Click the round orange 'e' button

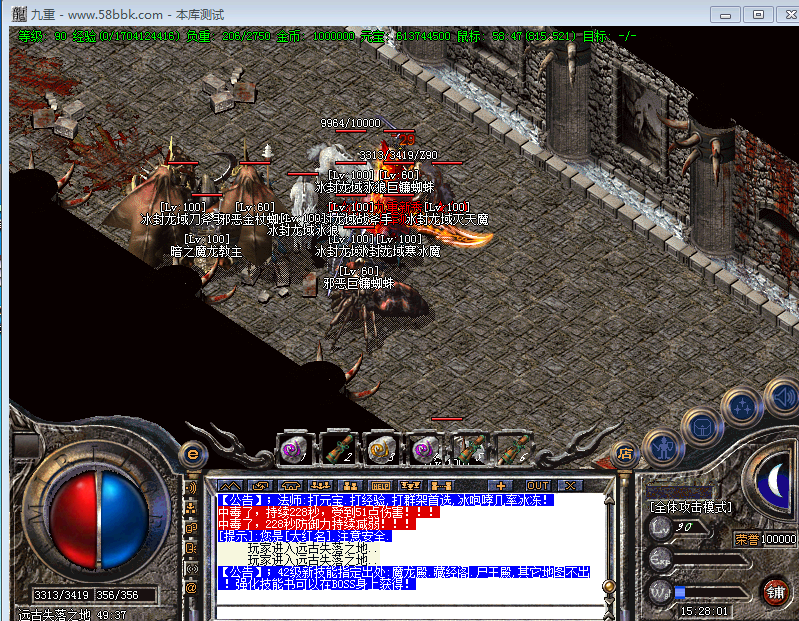[193, 454]
